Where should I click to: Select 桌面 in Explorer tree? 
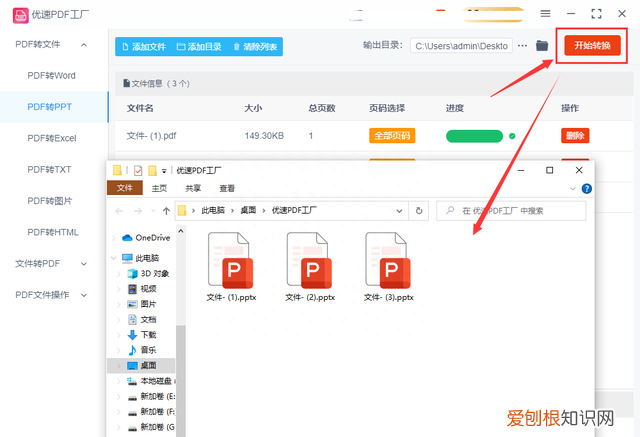coord(141,366)
